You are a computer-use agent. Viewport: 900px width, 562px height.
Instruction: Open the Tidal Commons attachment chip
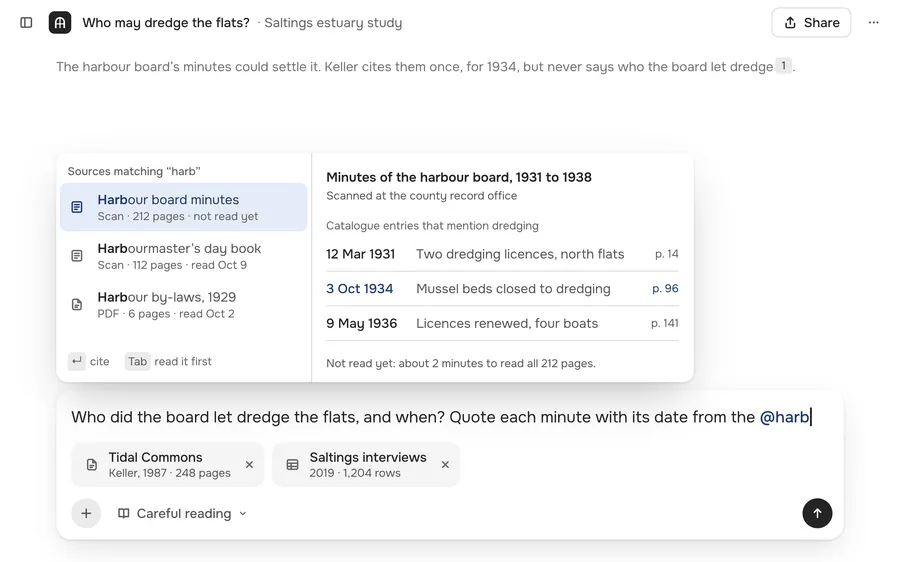[168, 465]
